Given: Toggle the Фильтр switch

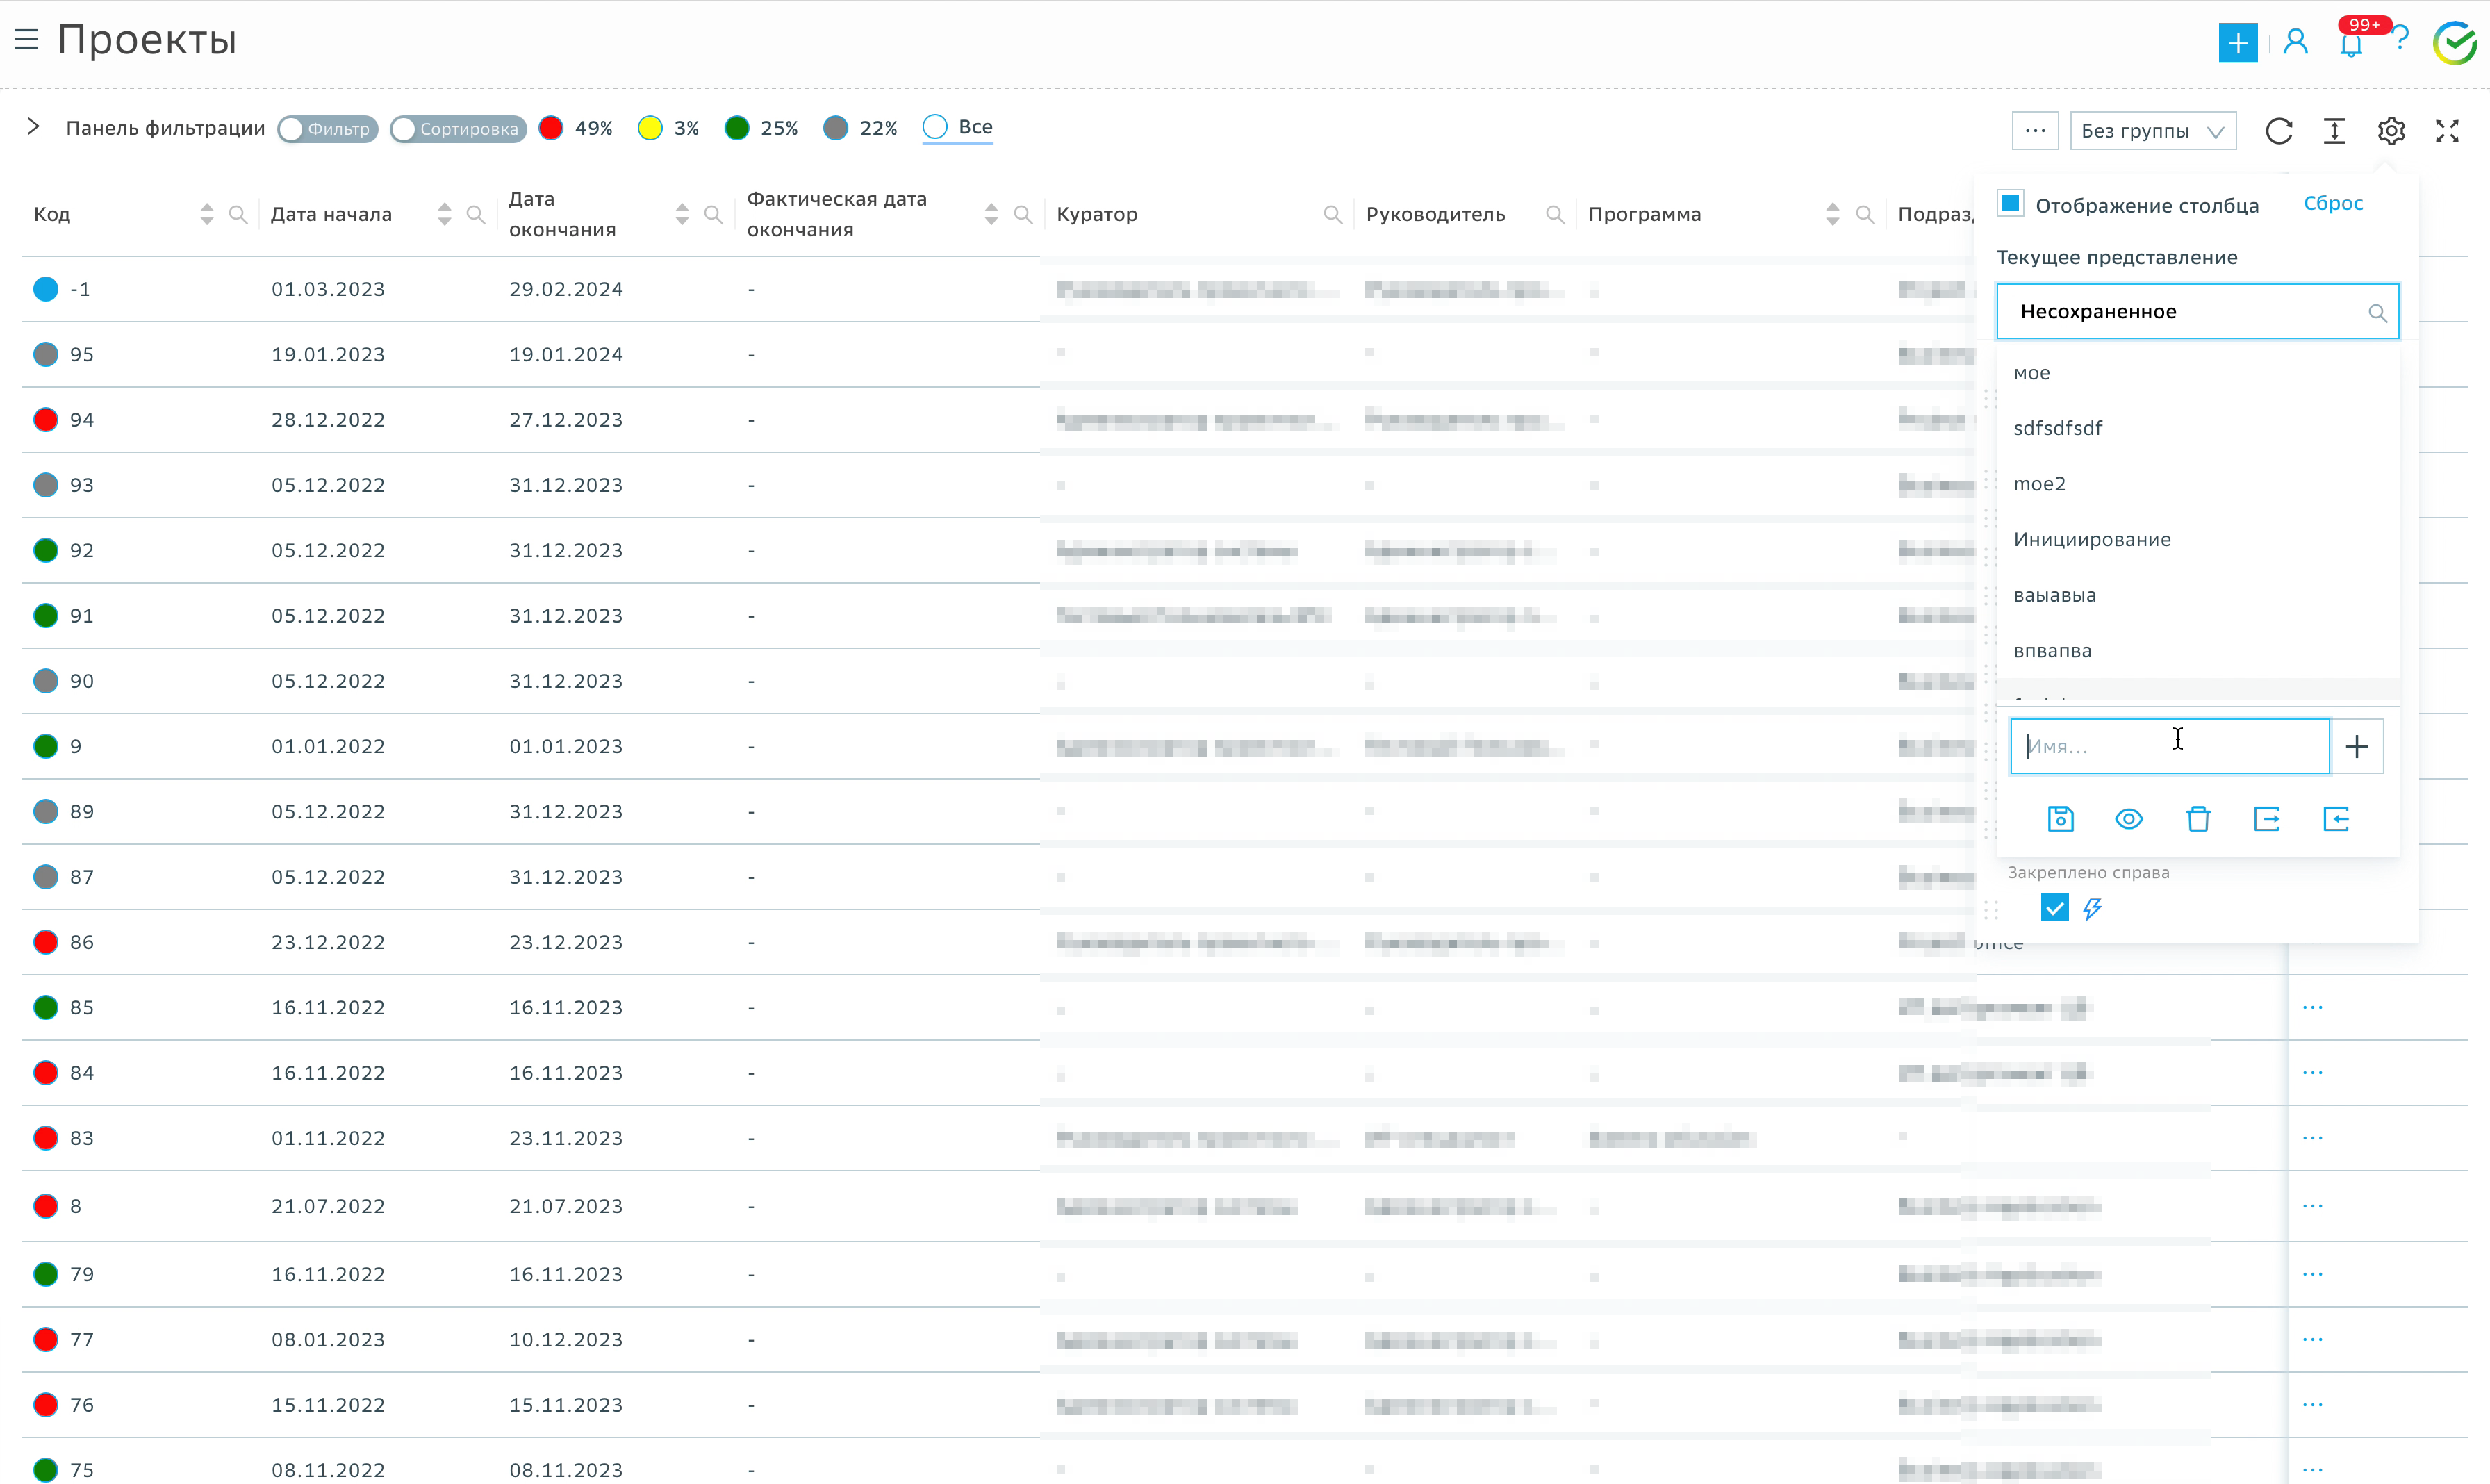Looking at the screenshot, I should pyautogui.click(x=327, y=129).
